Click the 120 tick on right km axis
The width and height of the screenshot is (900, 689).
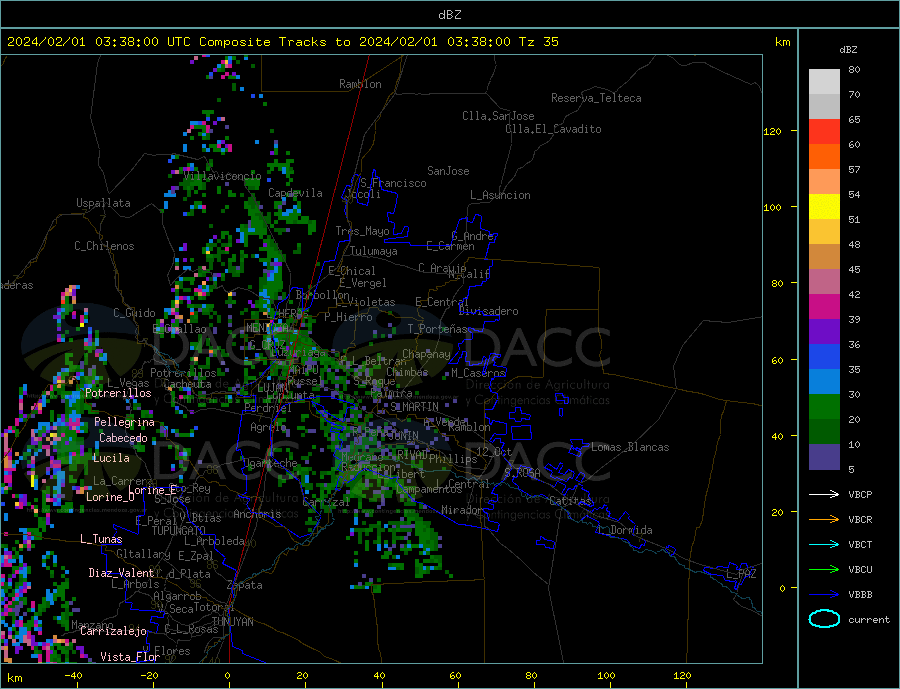773,131
